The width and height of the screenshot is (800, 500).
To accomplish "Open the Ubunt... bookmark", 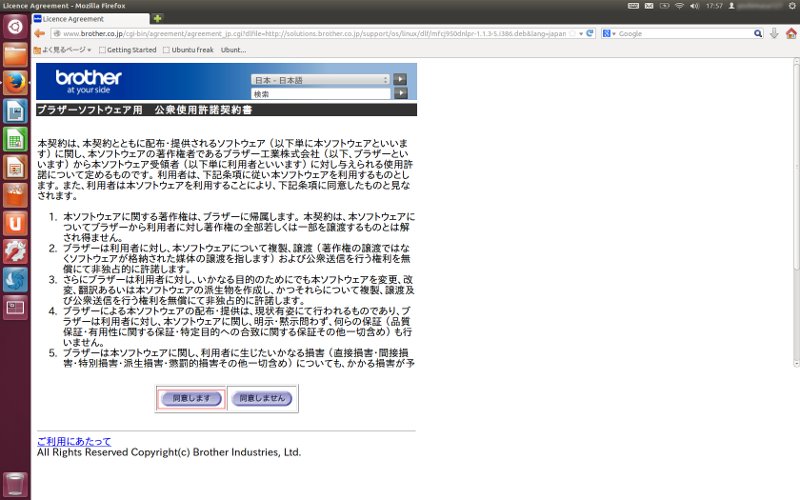I will pos(233,50).
